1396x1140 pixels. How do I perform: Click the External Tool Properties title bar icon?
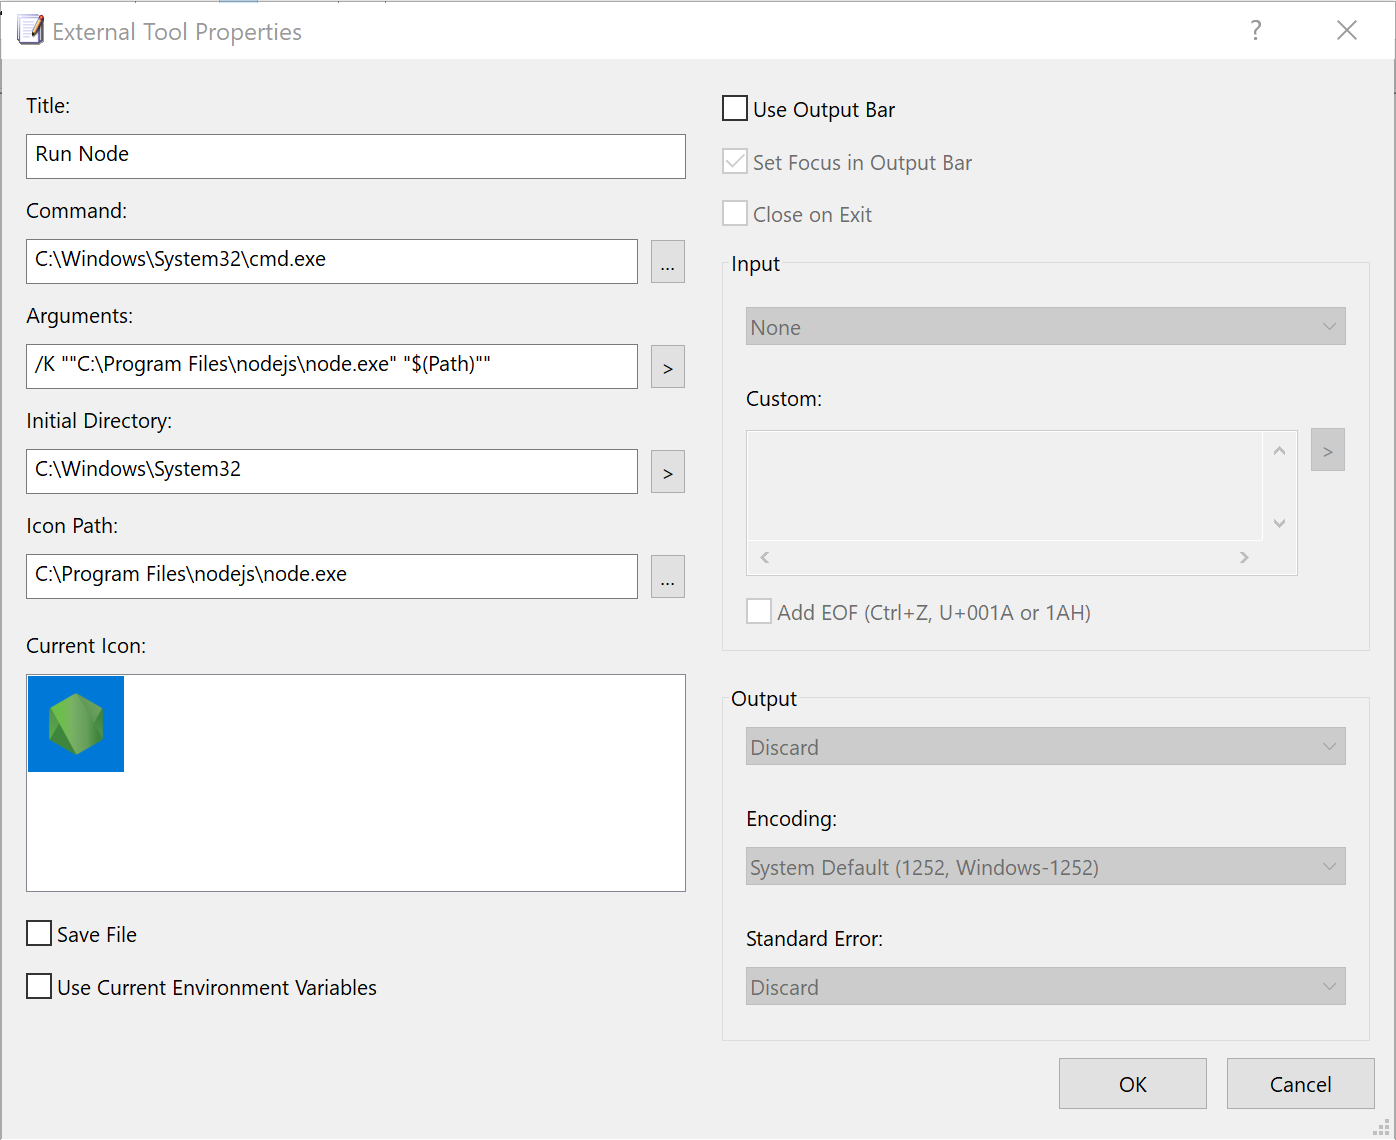pyautogui.click(x=30, y=31)
